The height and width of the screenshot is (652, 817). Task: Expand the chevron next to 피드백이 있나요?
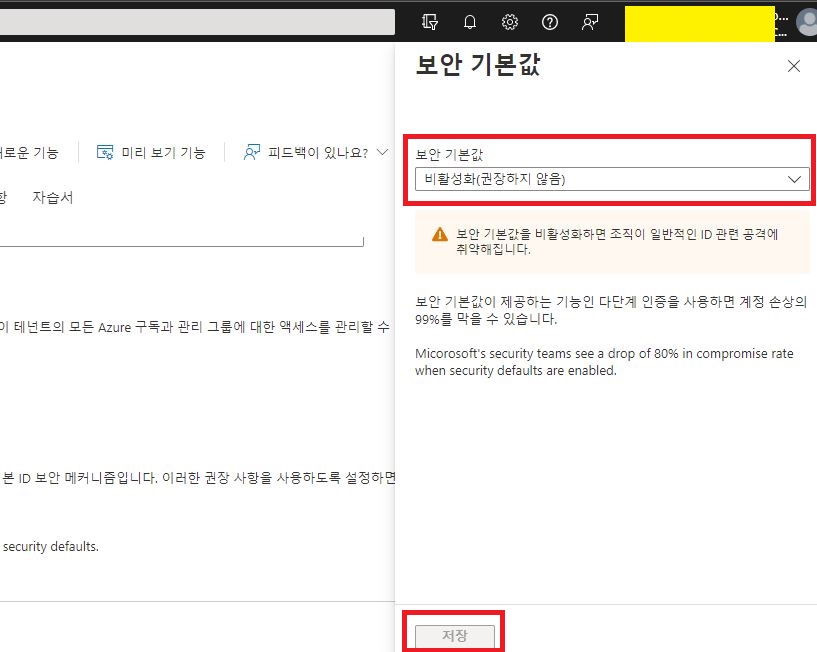[382, 152]
